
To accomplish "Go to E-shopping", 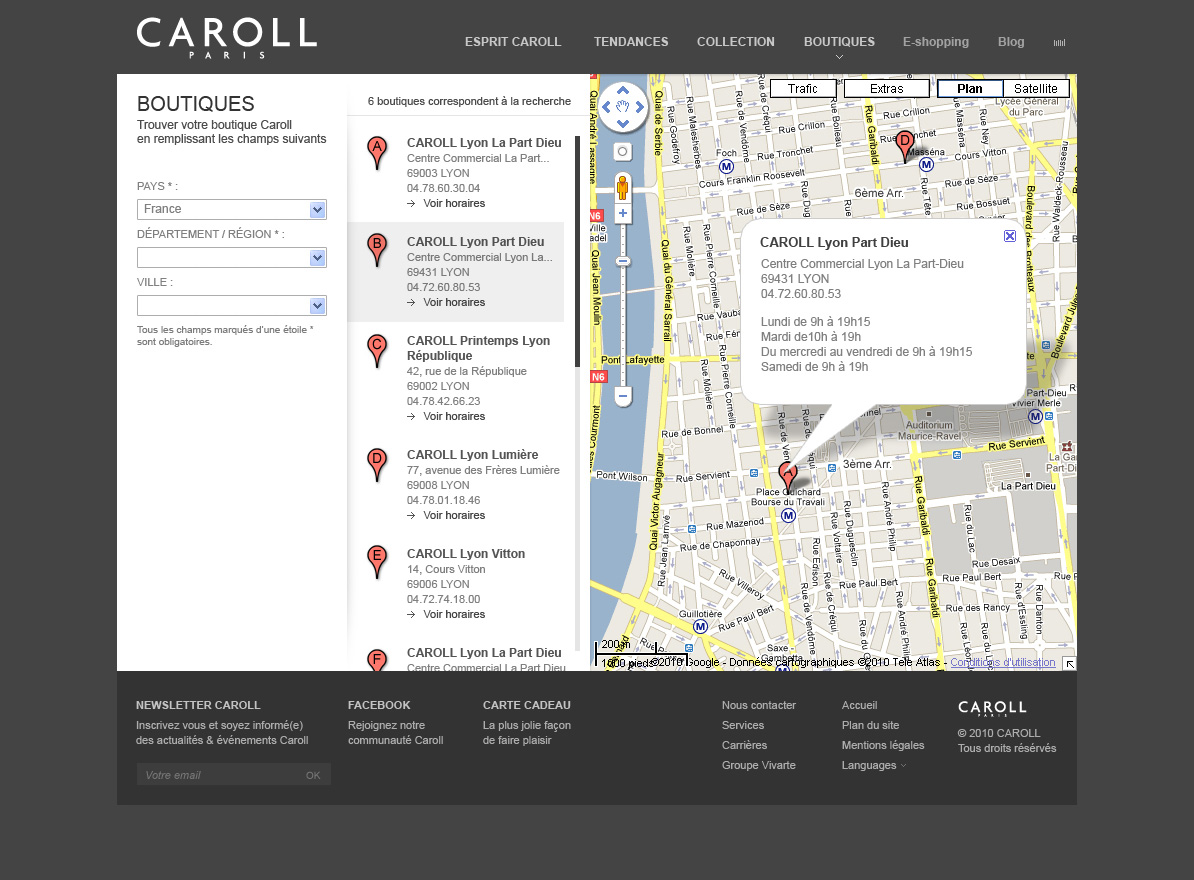I will point(936,42).
